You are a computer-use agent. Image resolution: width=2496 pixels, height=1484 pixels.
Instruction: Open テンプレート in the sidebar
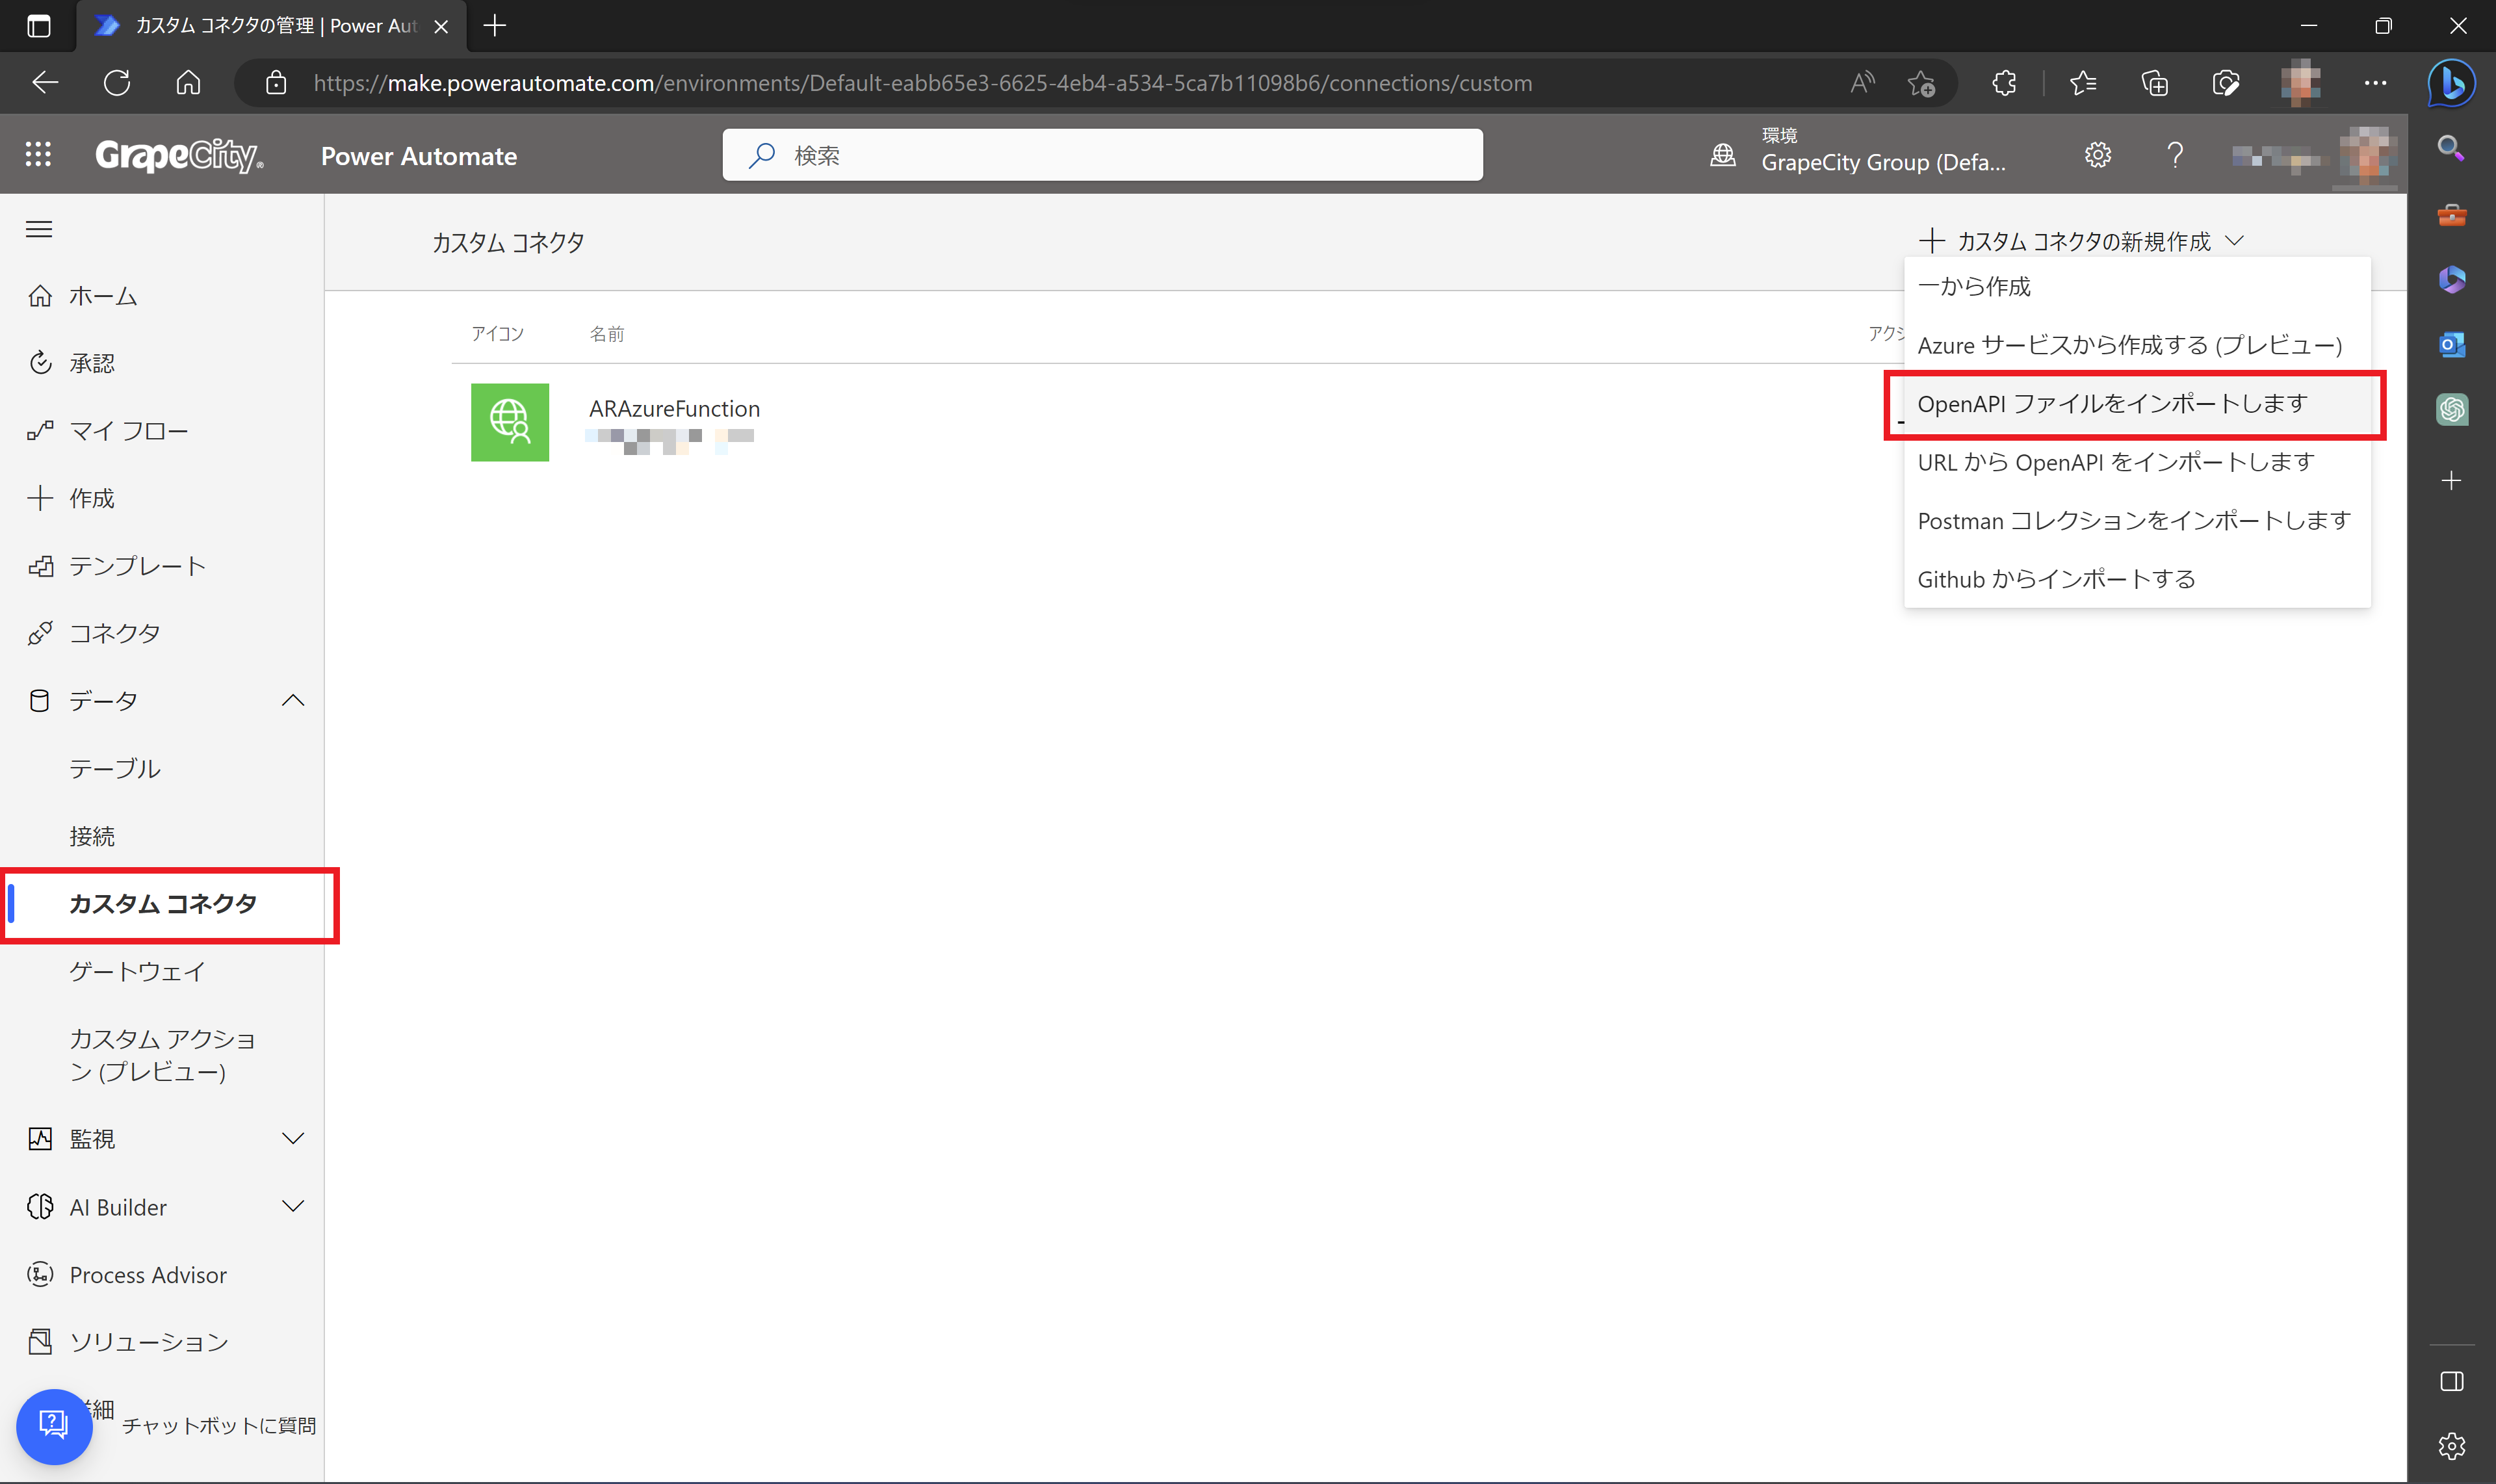tap(162, 566)
